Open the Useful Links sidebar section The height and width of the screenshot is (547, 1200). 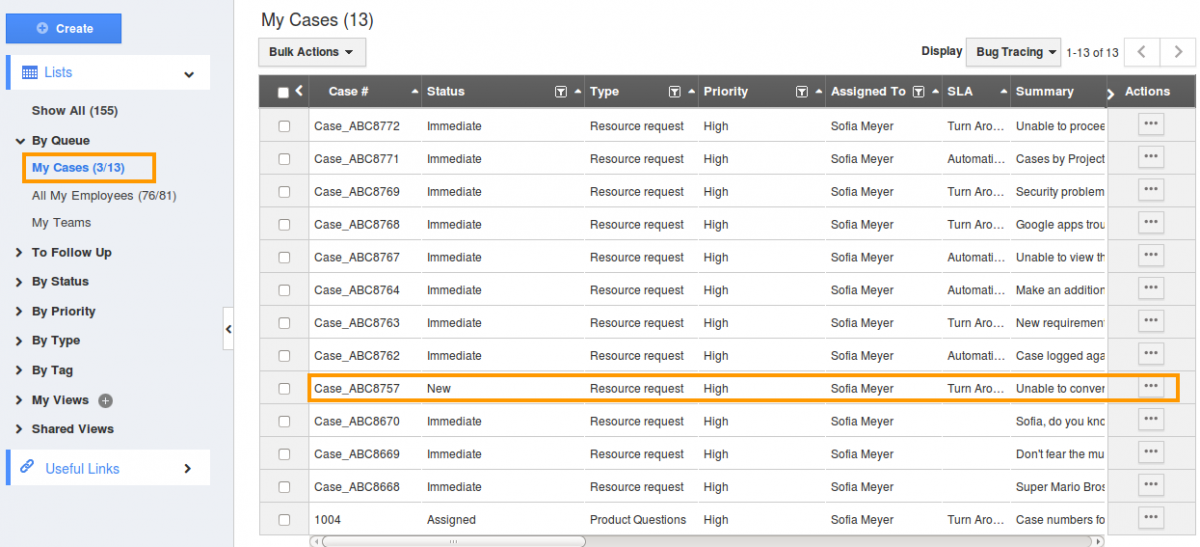pos(108,468)
